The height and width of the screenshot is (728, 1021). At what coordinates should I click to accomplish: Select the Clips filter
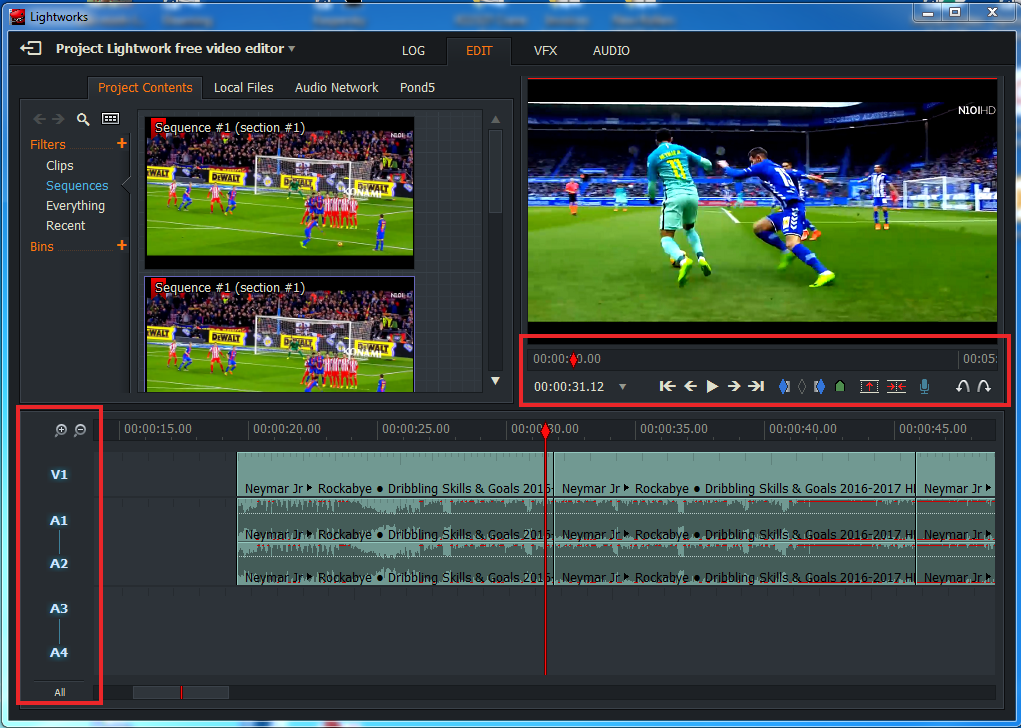pos(59,165)
